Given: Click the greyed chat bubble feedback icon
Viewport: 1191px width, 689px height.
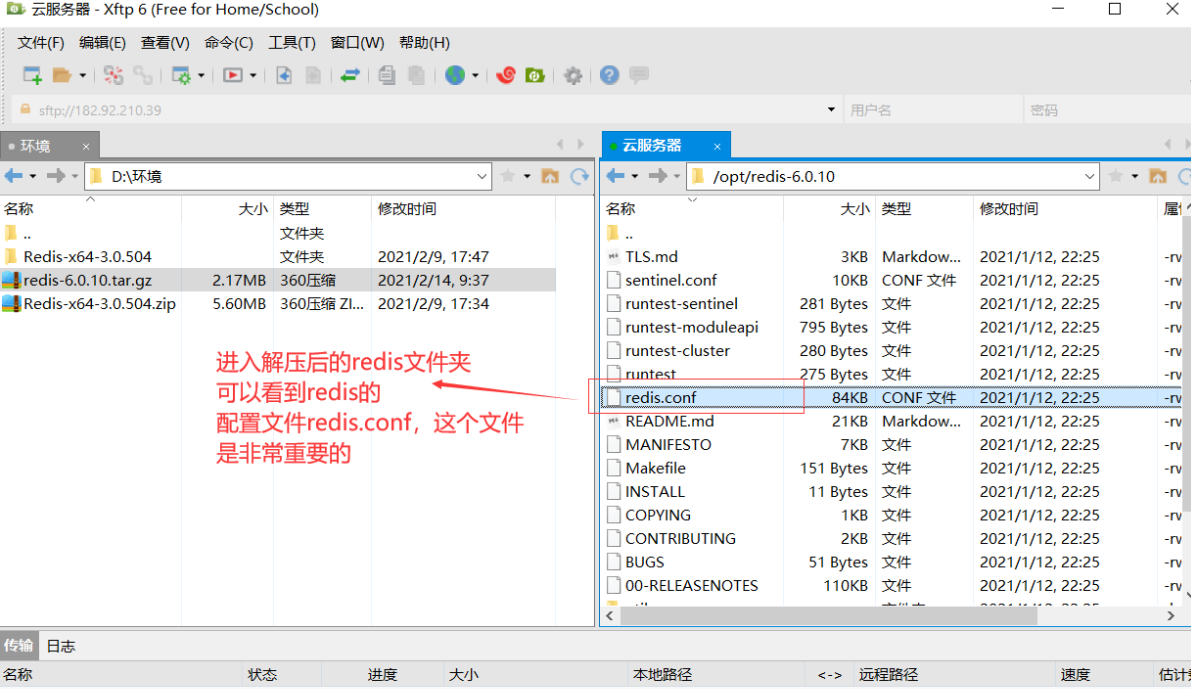Looking at the screenshot, I should click(639, 75).
